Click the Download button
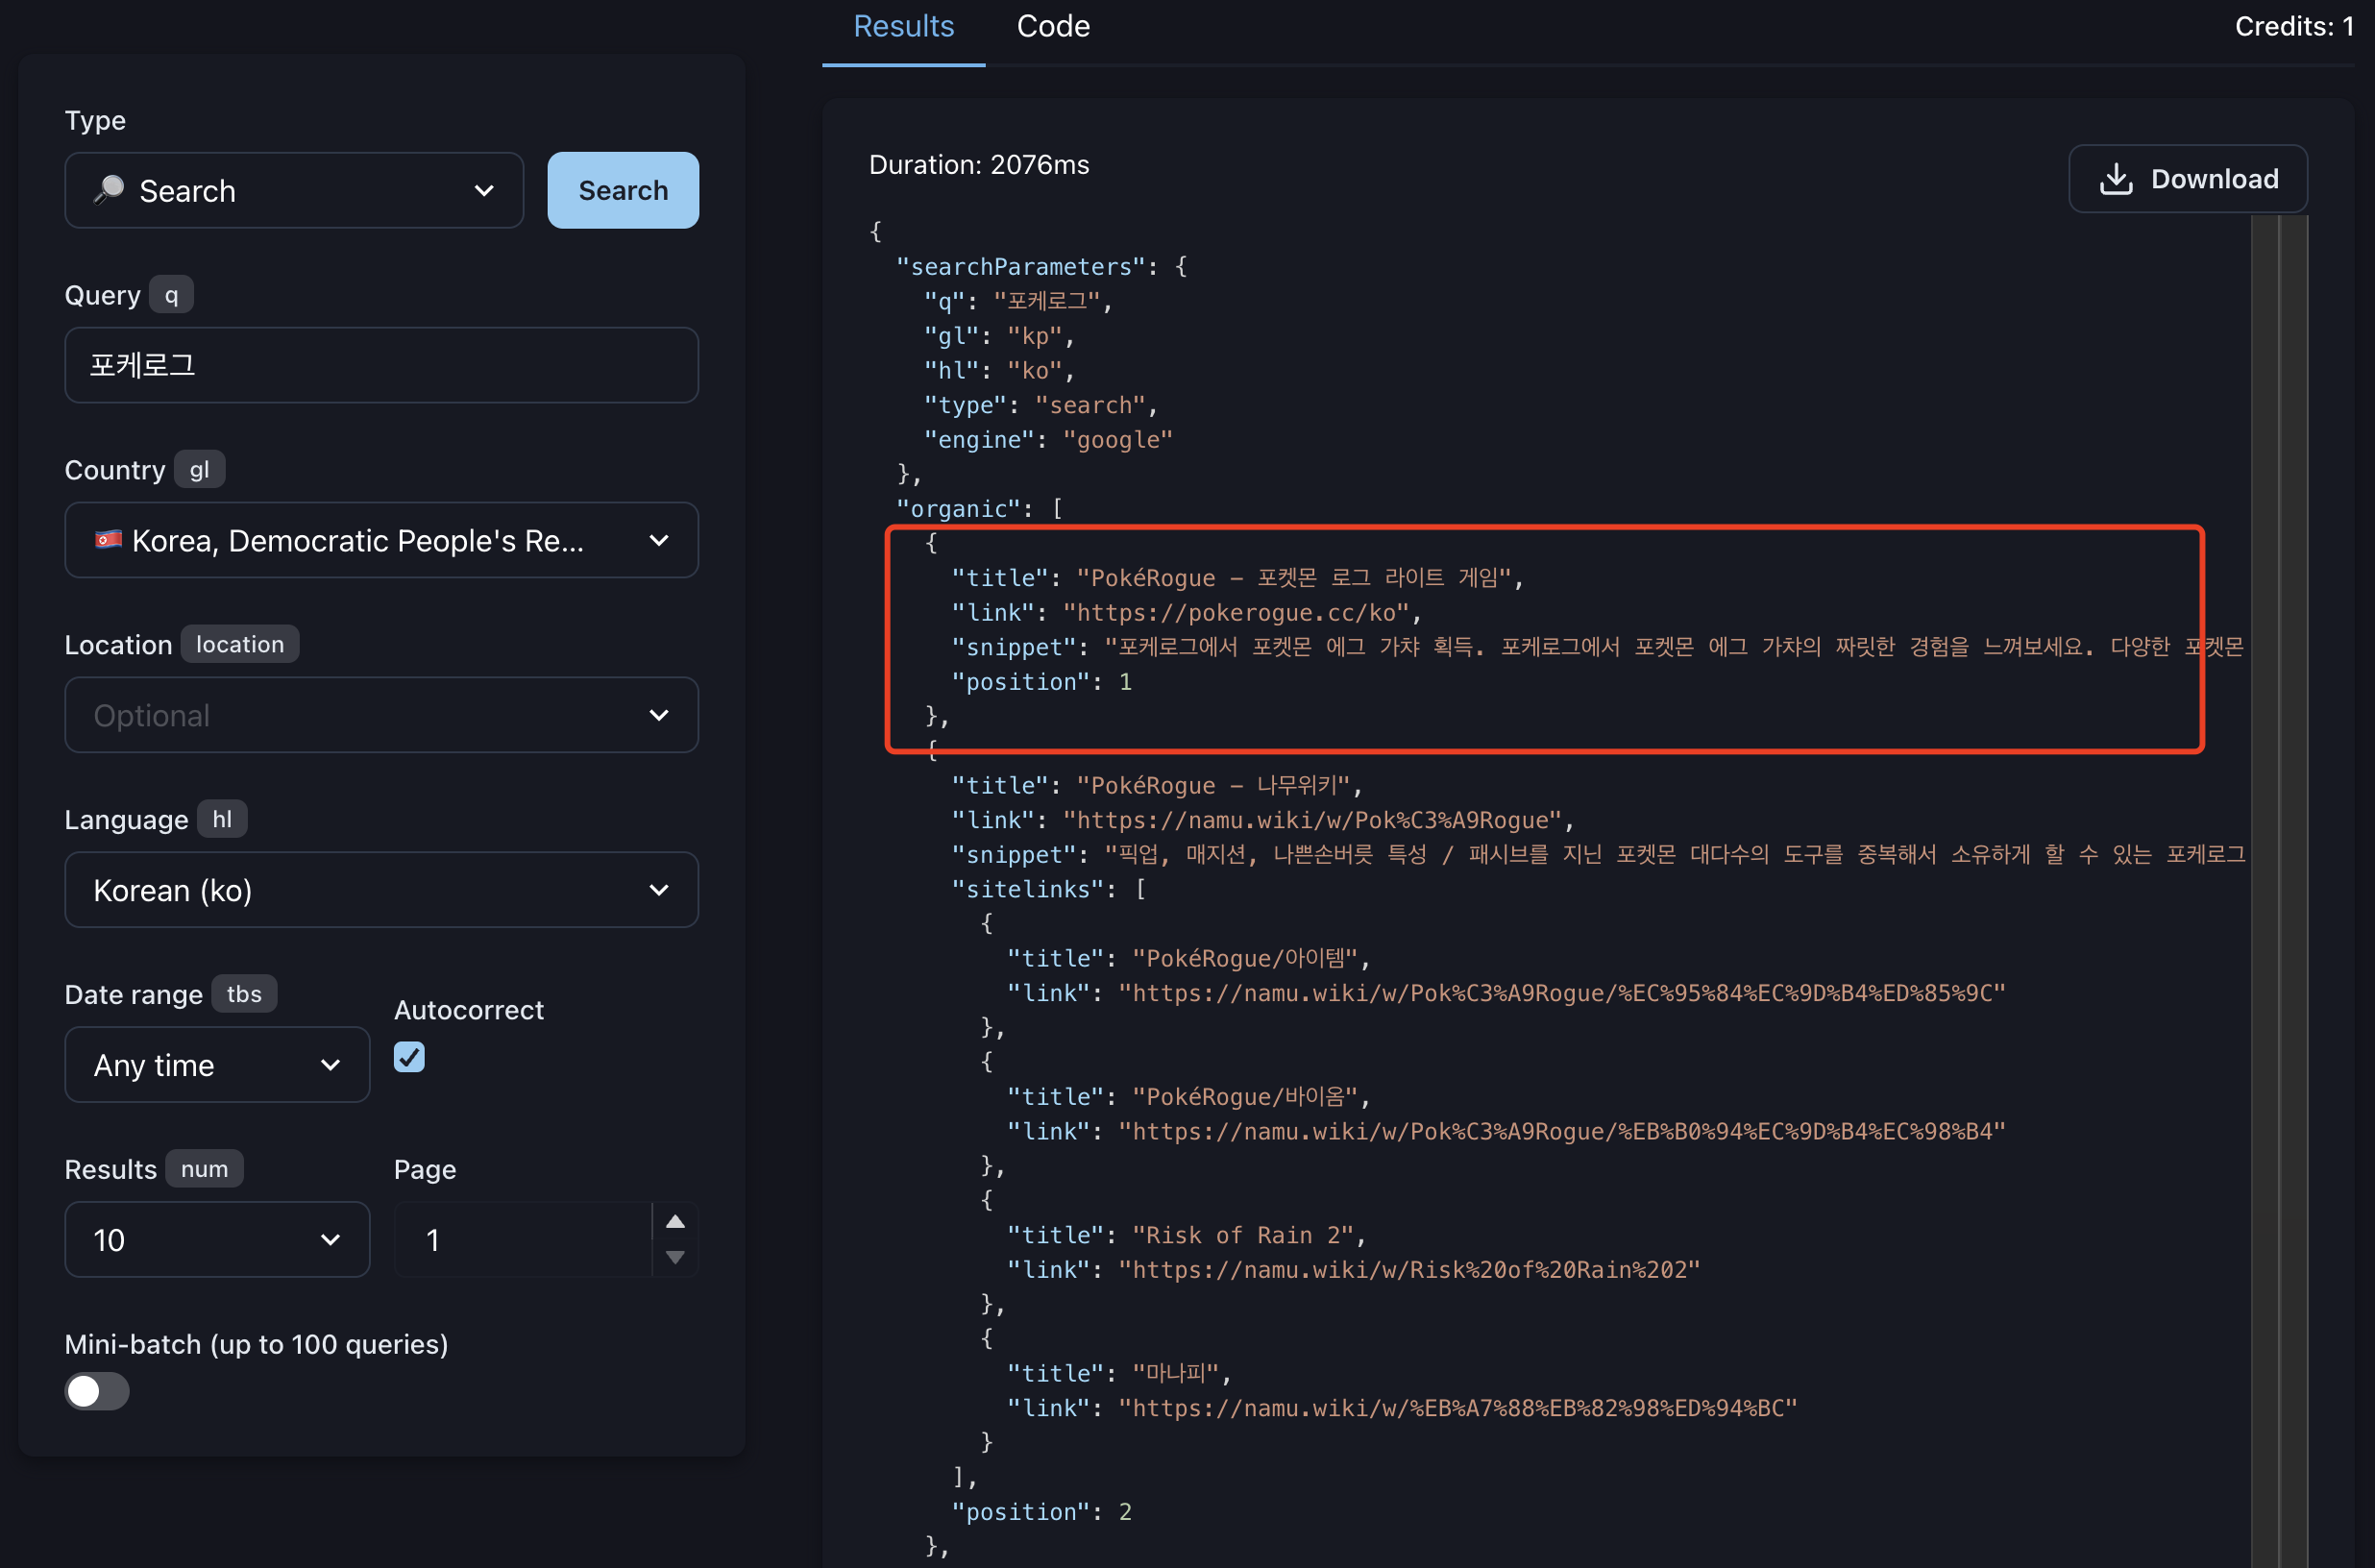Image resolution: width=2375 pixels, height=1568 pixels. tap(2187, 179)
